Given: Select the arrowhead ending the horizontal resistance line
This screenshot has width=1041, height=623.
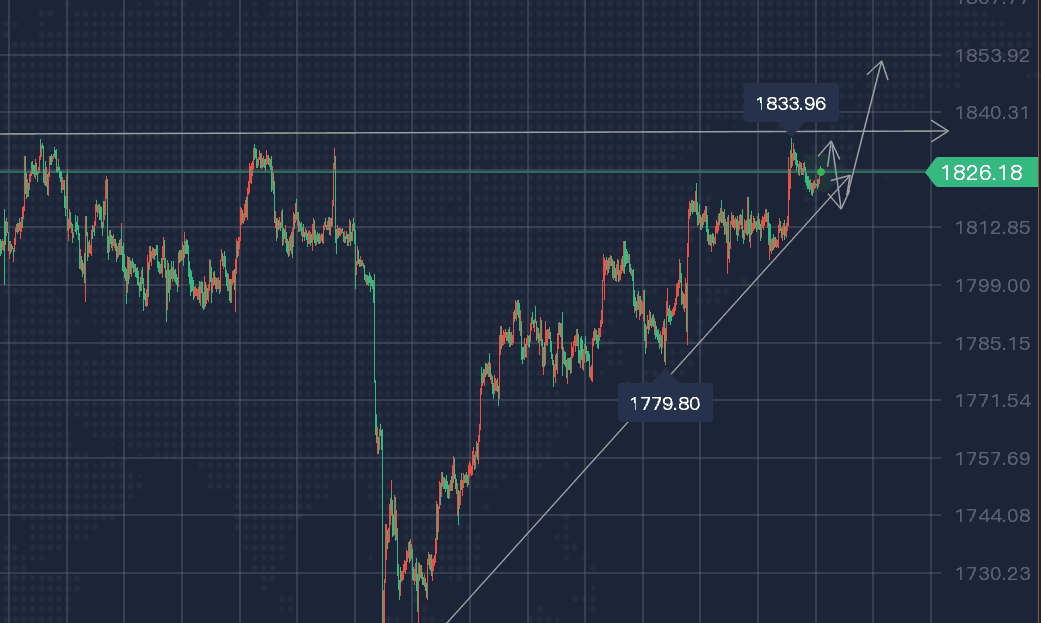Looking at the screenshot, I should point(940,131).
